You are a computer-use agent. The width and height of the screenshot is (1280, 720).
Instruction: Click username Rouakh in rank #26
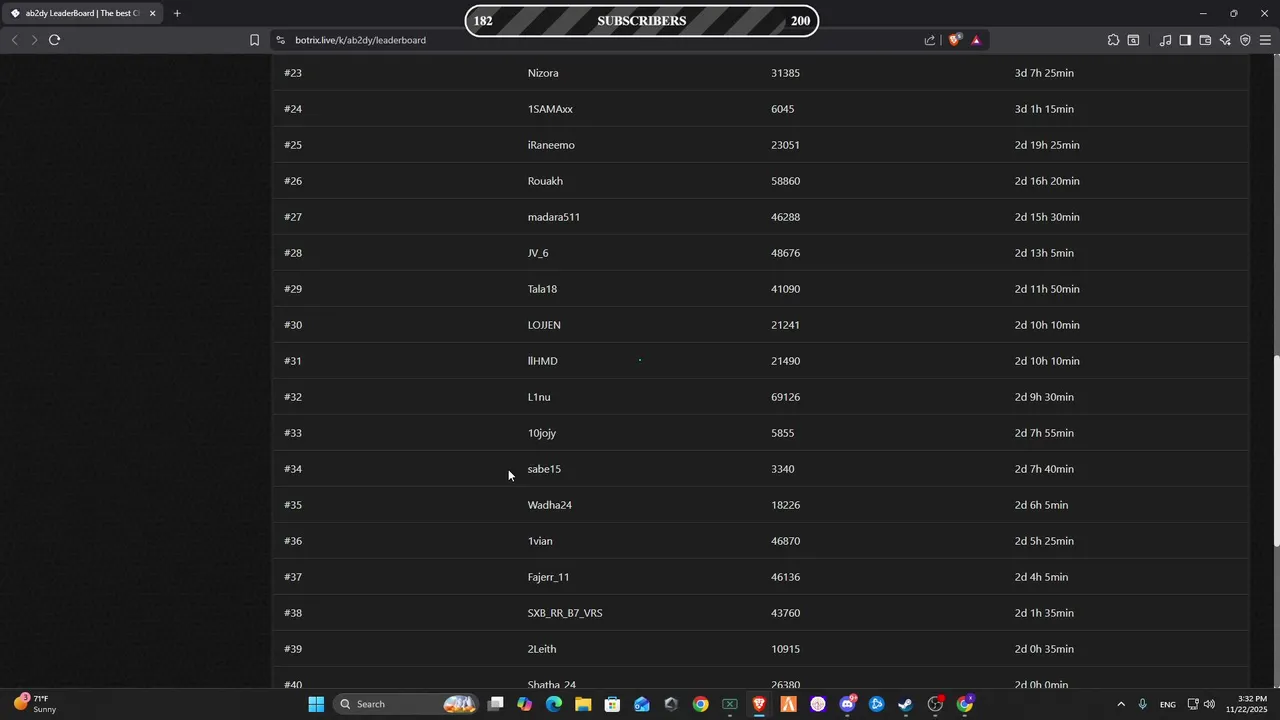pos(545,181)
